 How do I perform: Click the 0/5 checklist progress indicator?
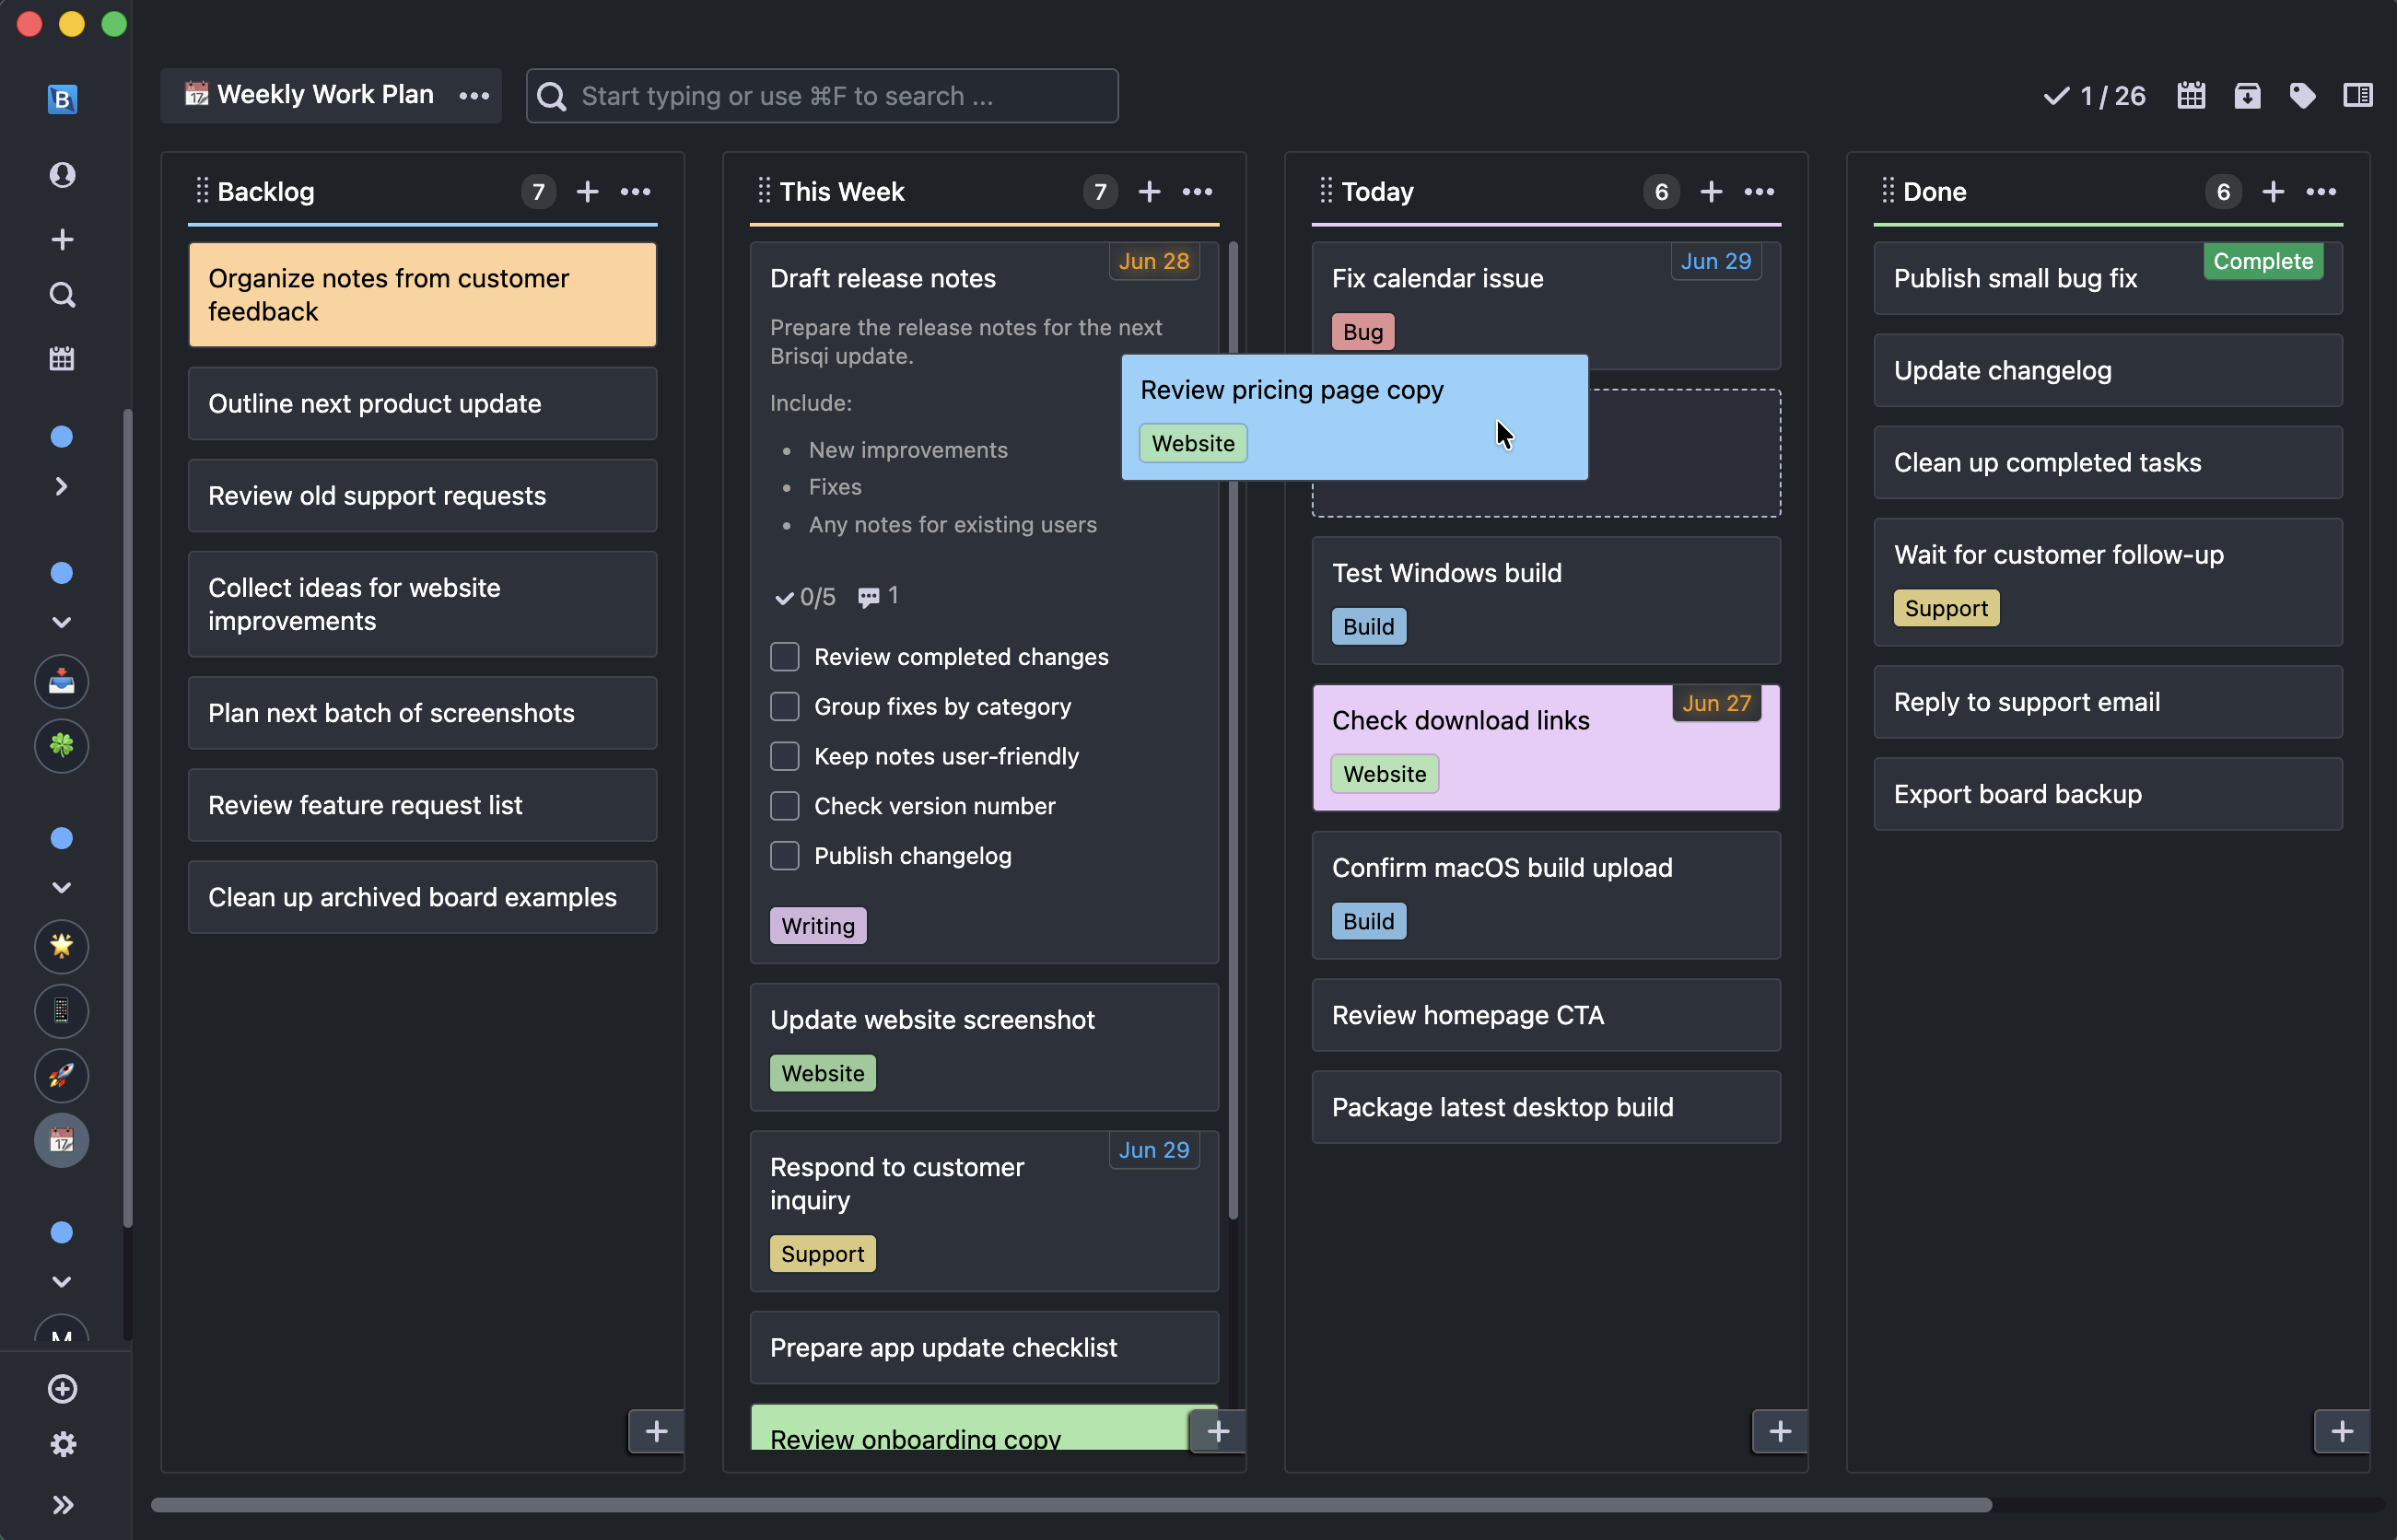805,597
